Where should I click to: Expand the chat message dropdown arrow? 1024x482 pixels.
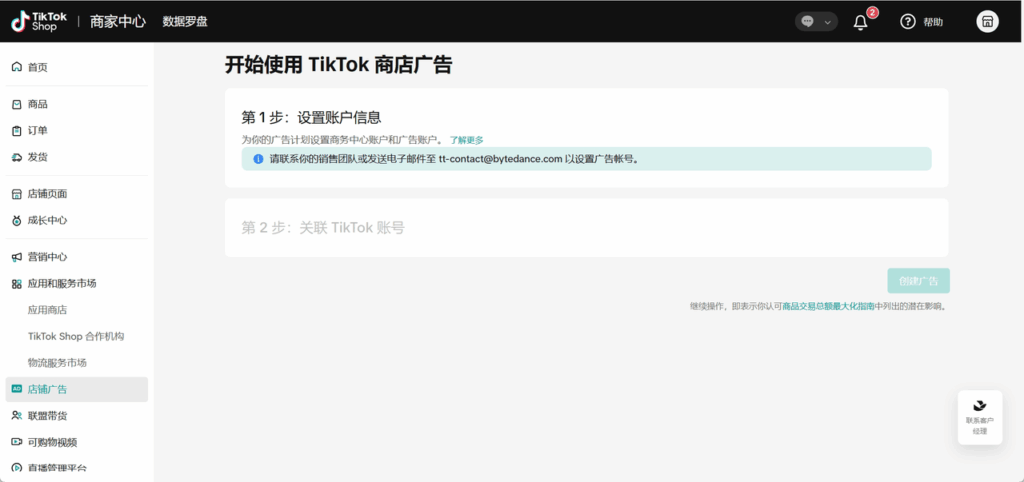pyautogui.click(x=828, y=22)
